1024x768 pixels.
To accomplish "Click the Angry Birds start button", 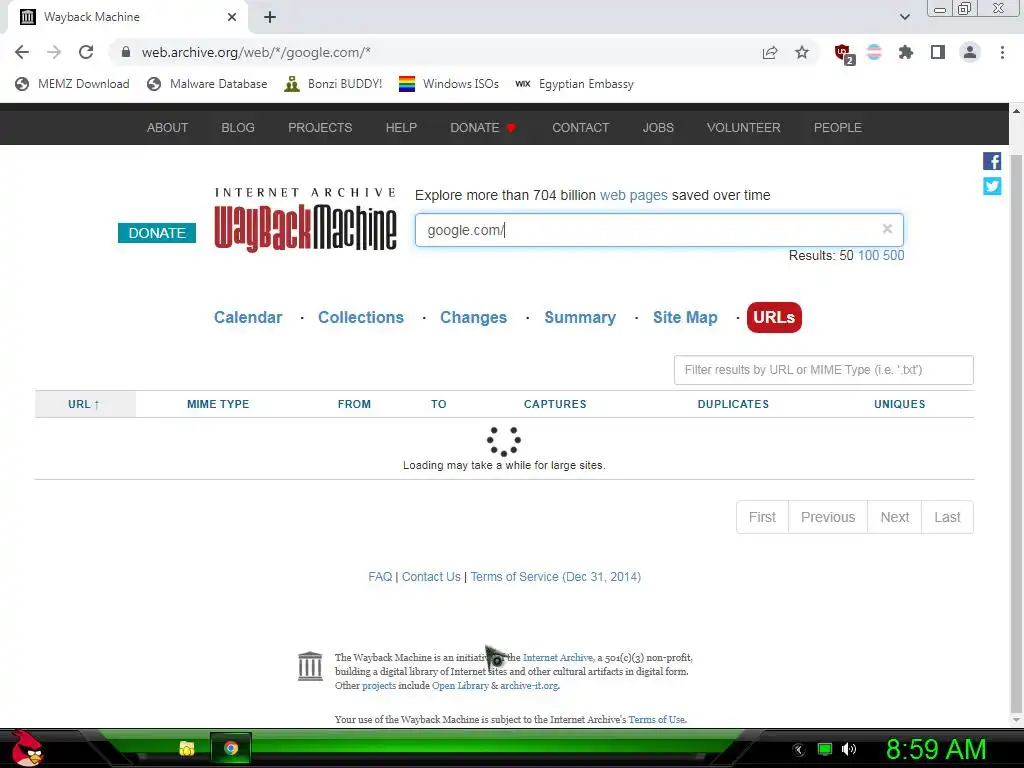I will click(x=27, y=749).
